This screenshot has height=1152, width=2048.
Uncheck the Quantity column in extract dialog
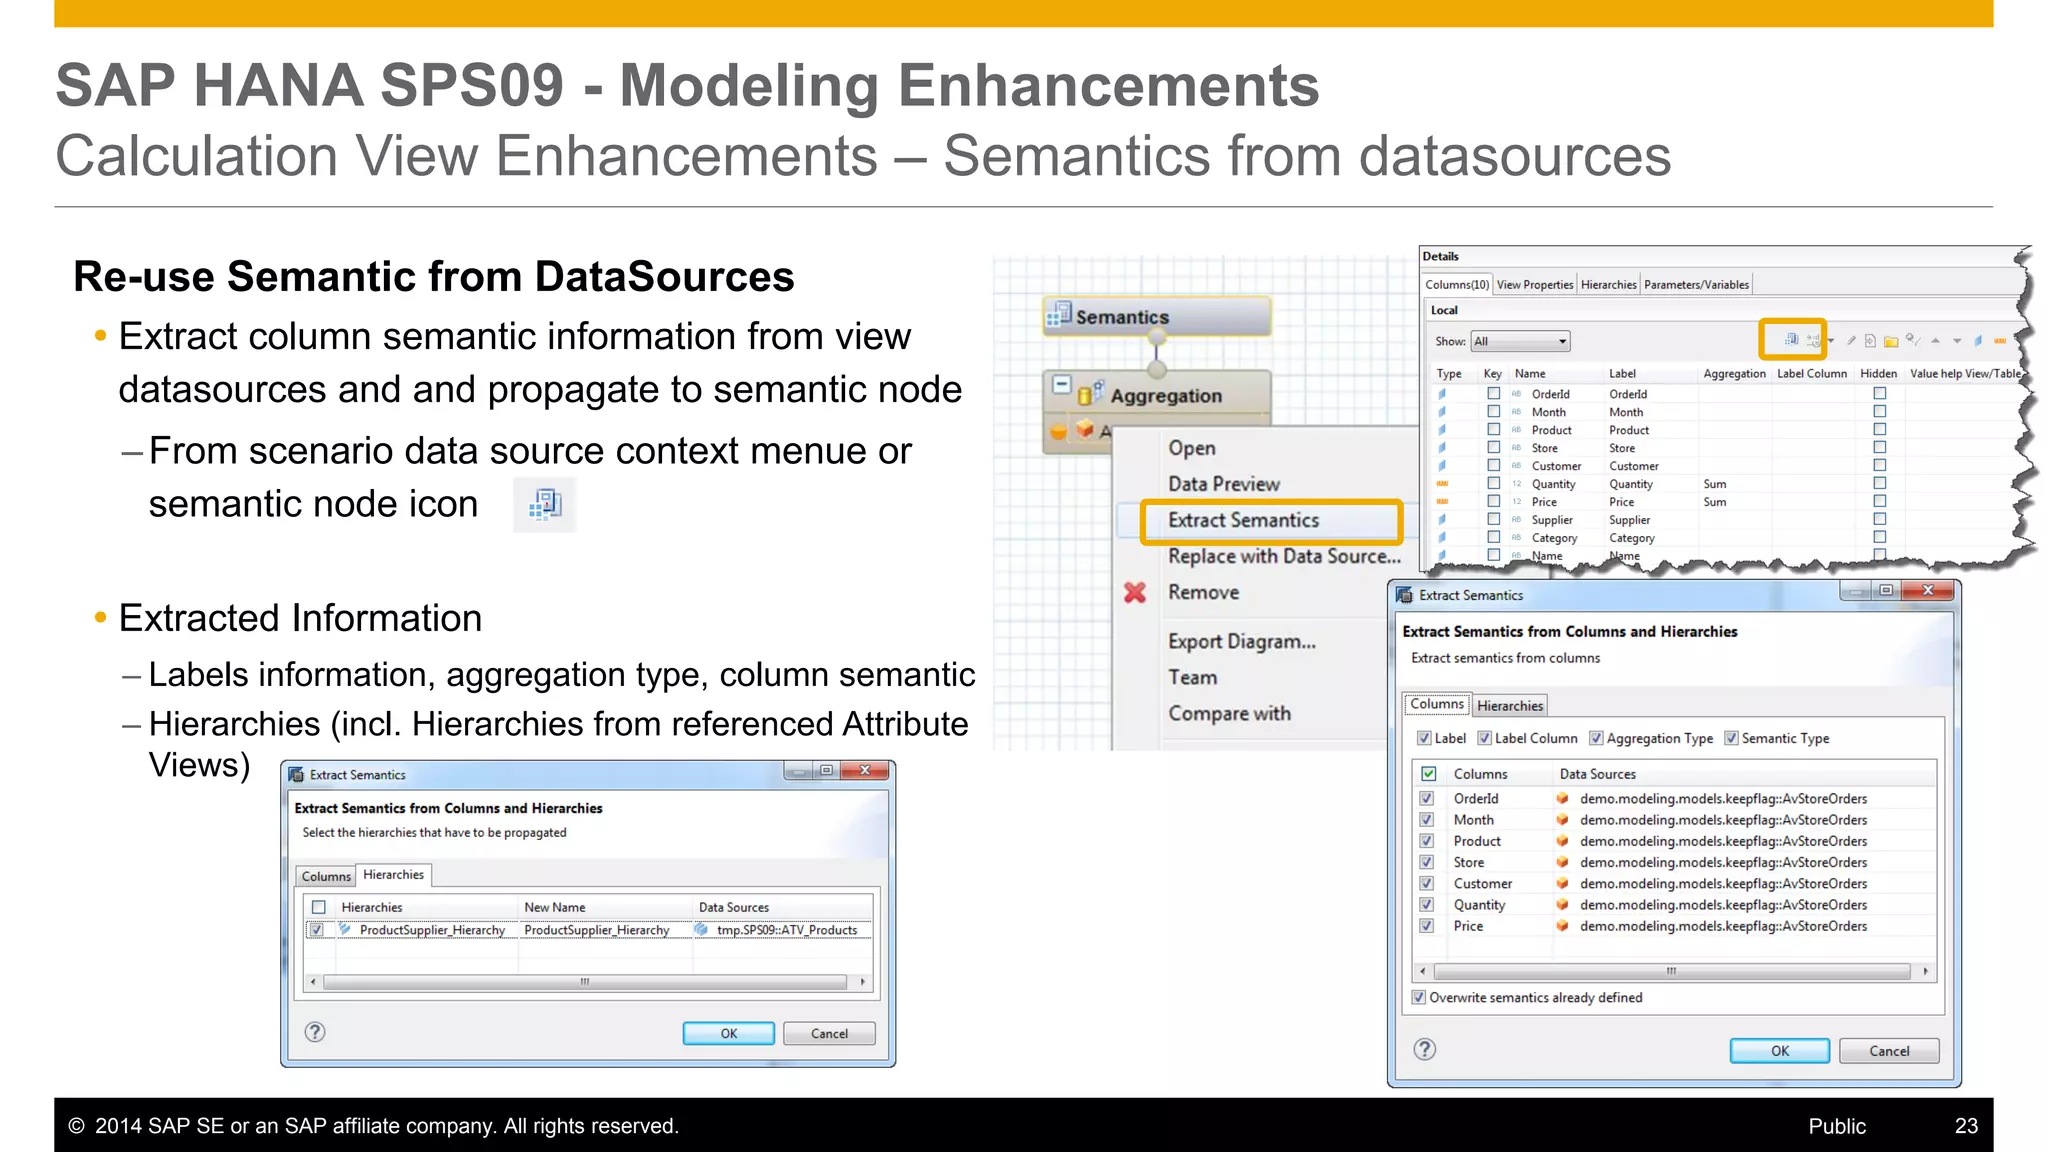click(1427, 904)
